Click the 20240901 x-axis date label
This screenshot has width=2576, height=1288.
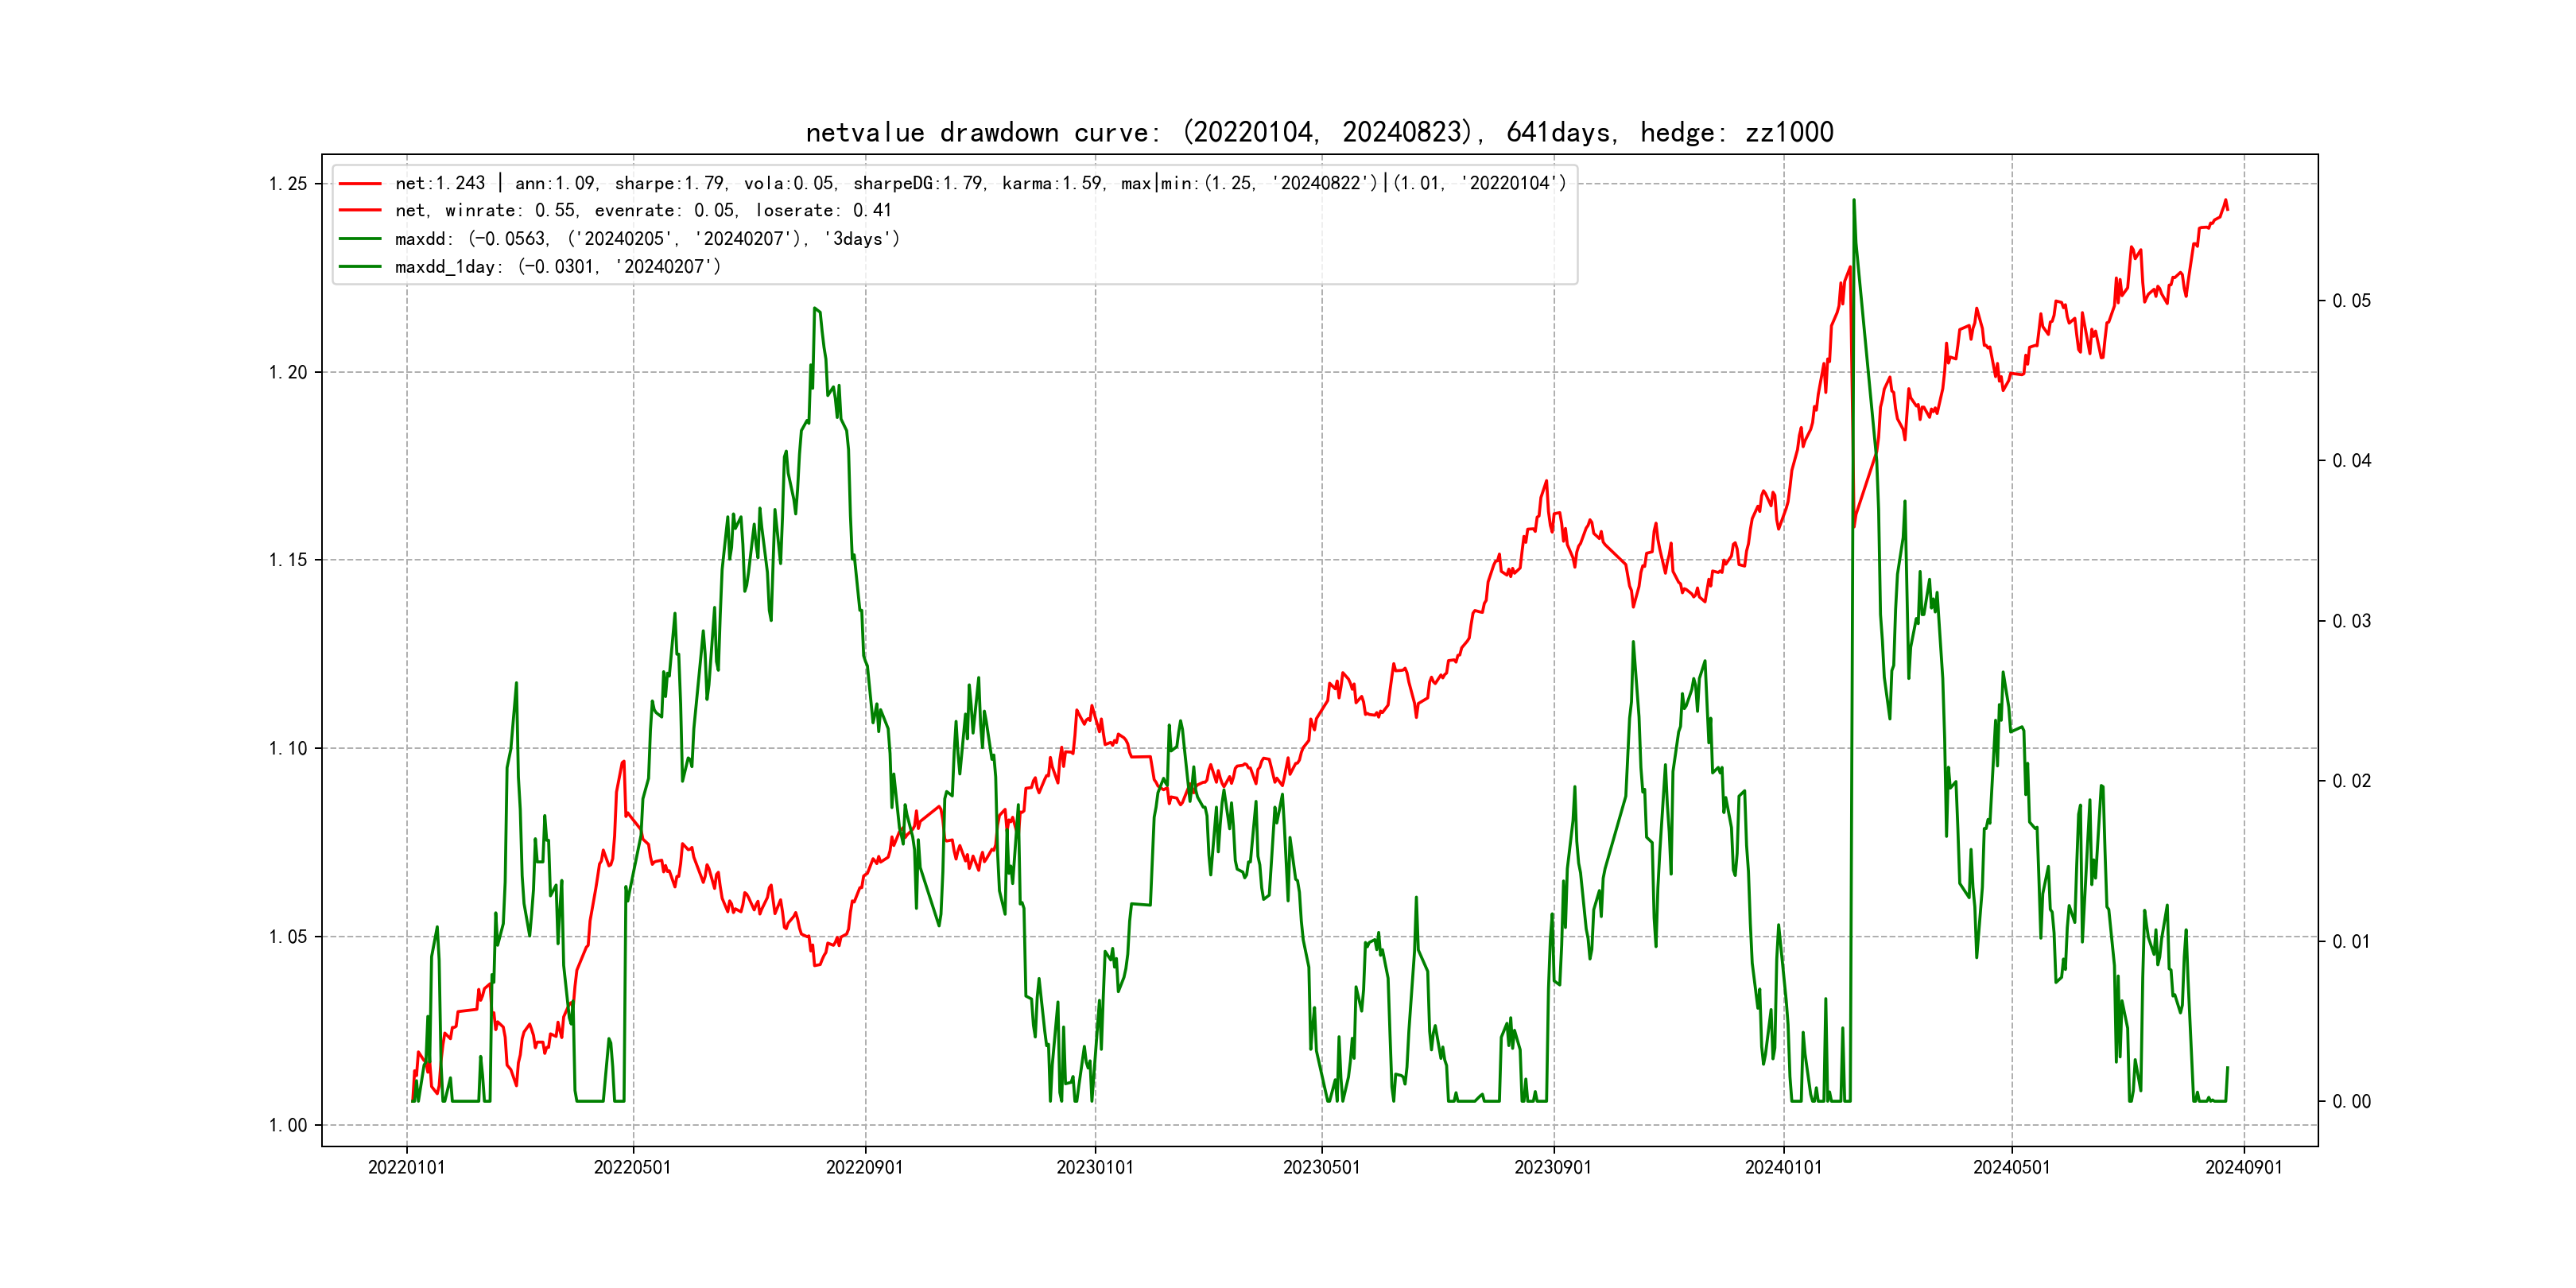pyautogui.click(x=2243, y=1168)
